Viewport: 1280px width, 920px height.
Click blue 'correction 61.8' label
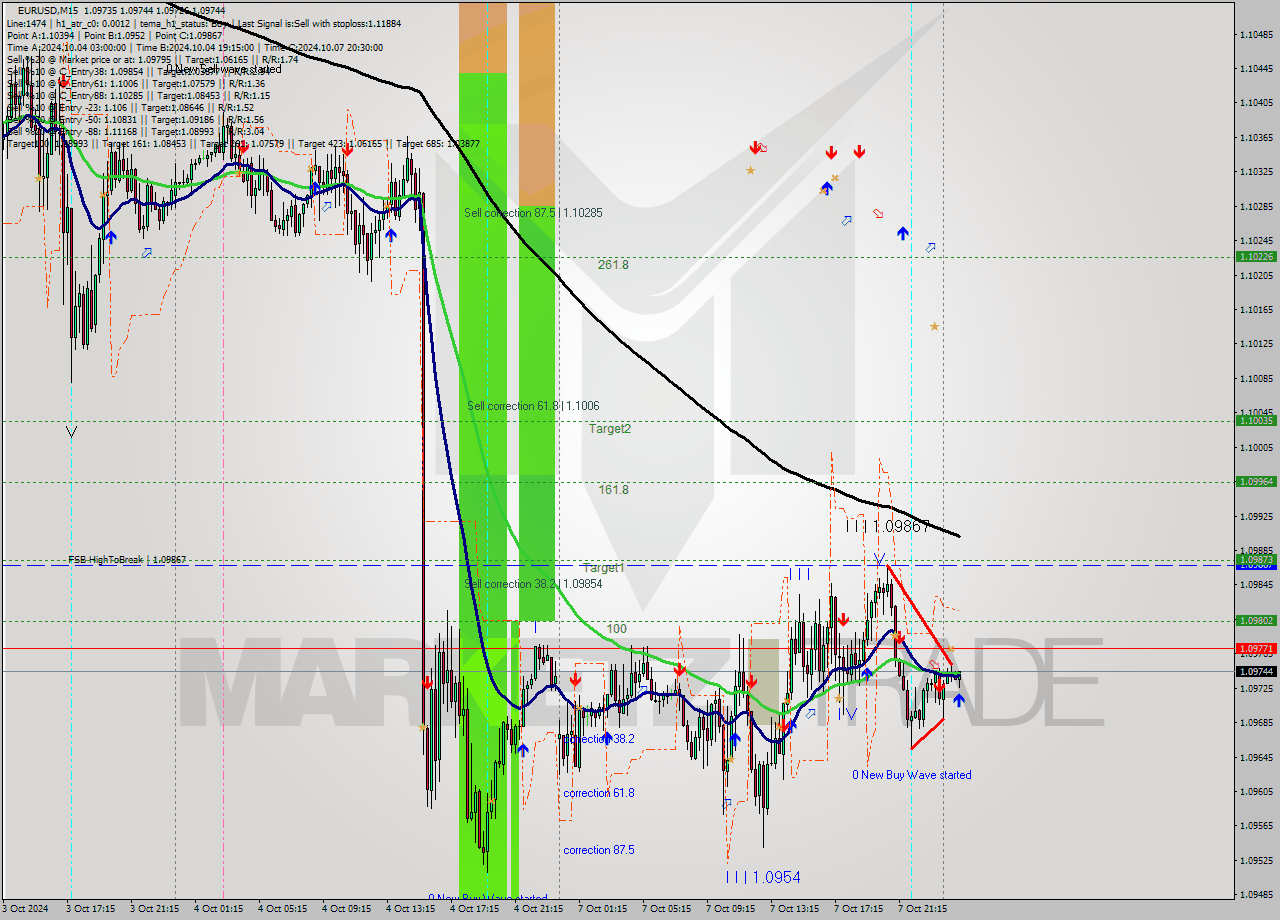coord(598,793)
